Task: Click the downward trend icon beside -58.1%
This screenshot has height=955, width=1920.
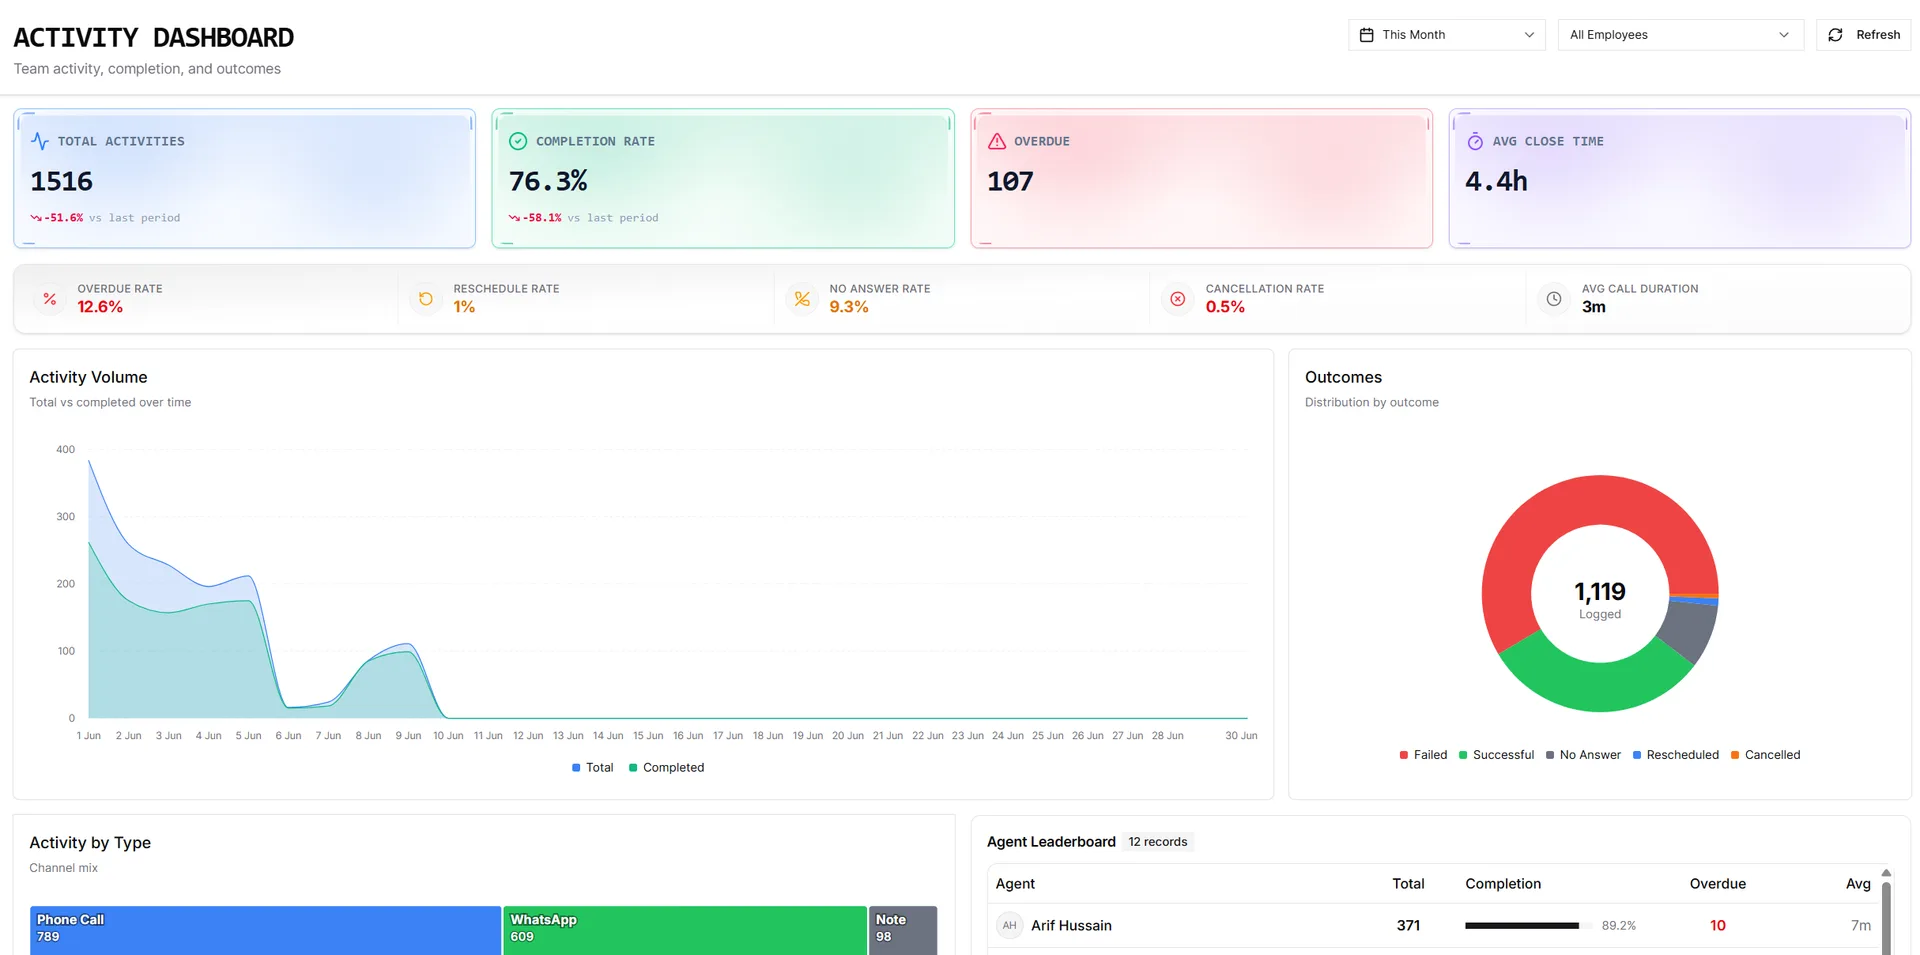Action: coord(514,218)
